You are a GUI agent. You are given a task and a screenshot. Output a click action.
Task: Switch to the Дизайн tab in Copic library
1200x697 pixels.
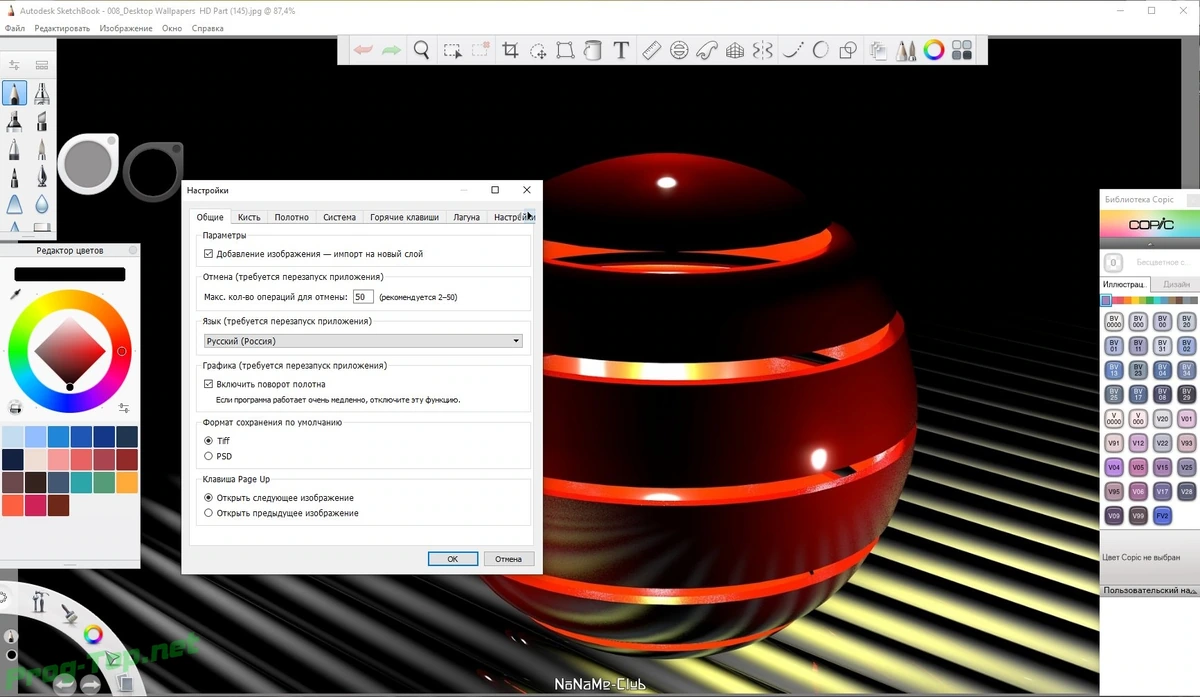pyautogui.click(x=1176, y=284)
